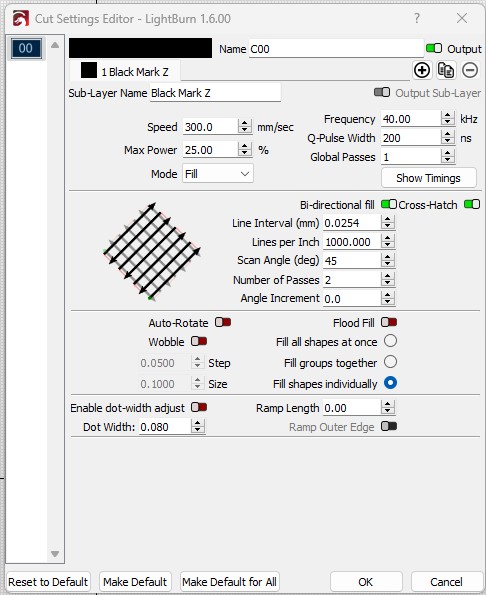Decrease Lines per Inch with down arrow

click(387, 245)
